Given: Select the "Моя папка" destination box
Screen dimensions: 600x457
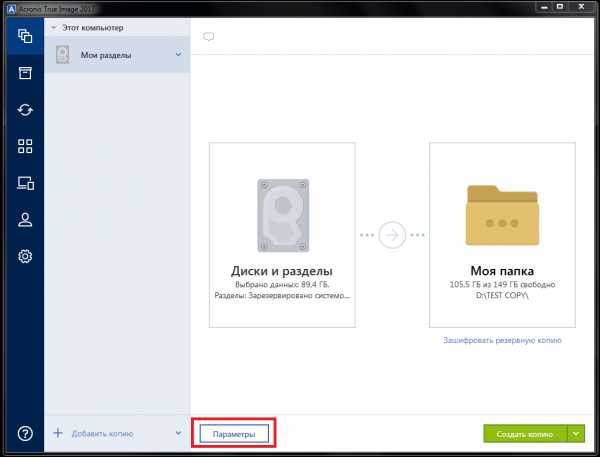Looking at the screenshot, I should click(502, 234).
